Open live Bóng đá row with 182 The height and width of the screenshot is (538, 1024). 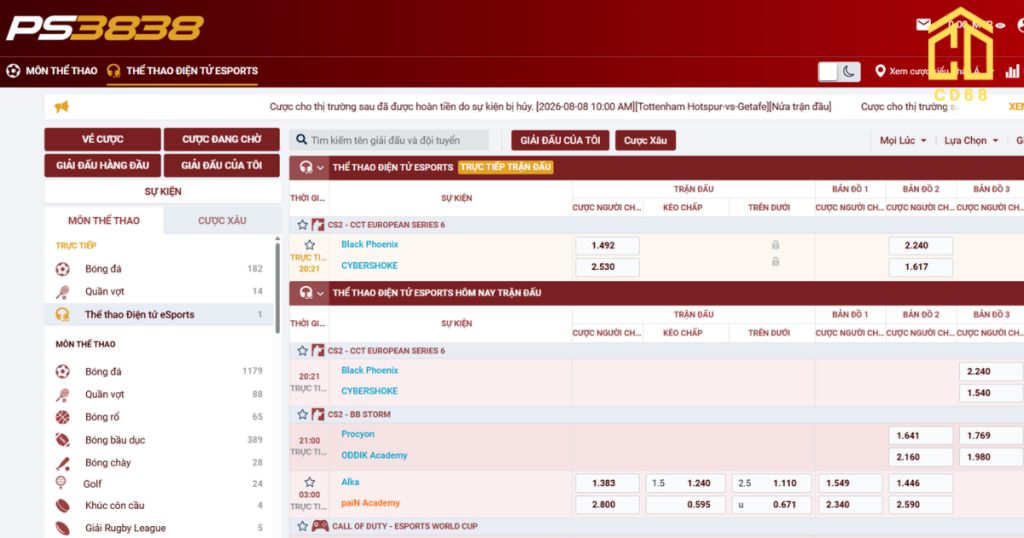(160, 268)
